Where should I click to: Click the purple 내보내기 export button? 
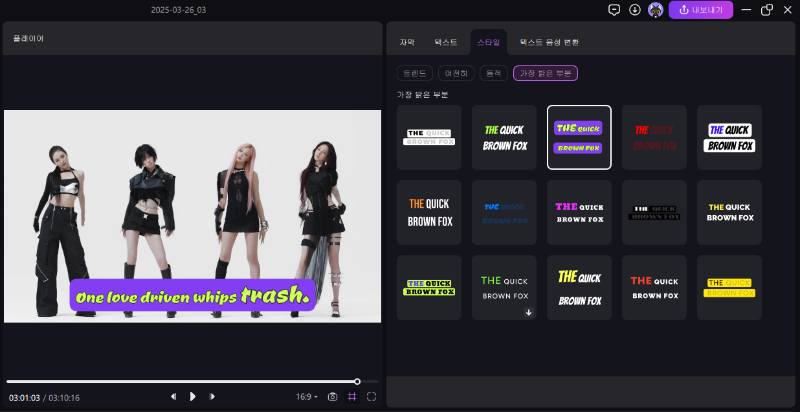[701, 10]
